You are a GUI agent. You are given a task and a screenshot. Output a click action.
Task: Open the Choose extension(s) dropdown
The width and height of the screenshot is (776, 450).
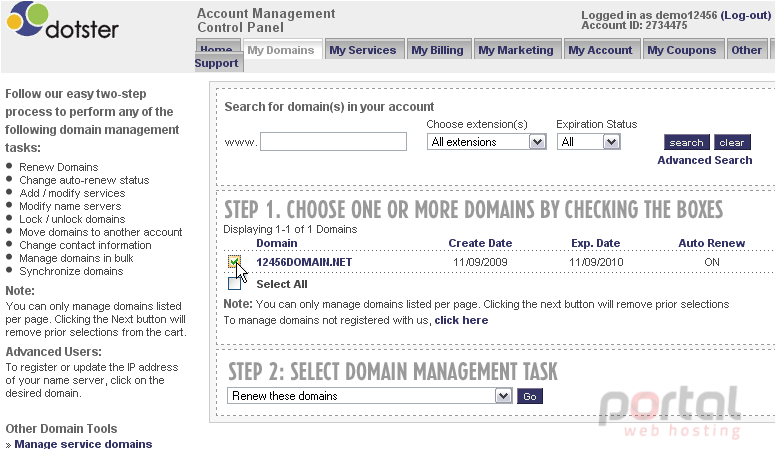click(x=486, y=142)
